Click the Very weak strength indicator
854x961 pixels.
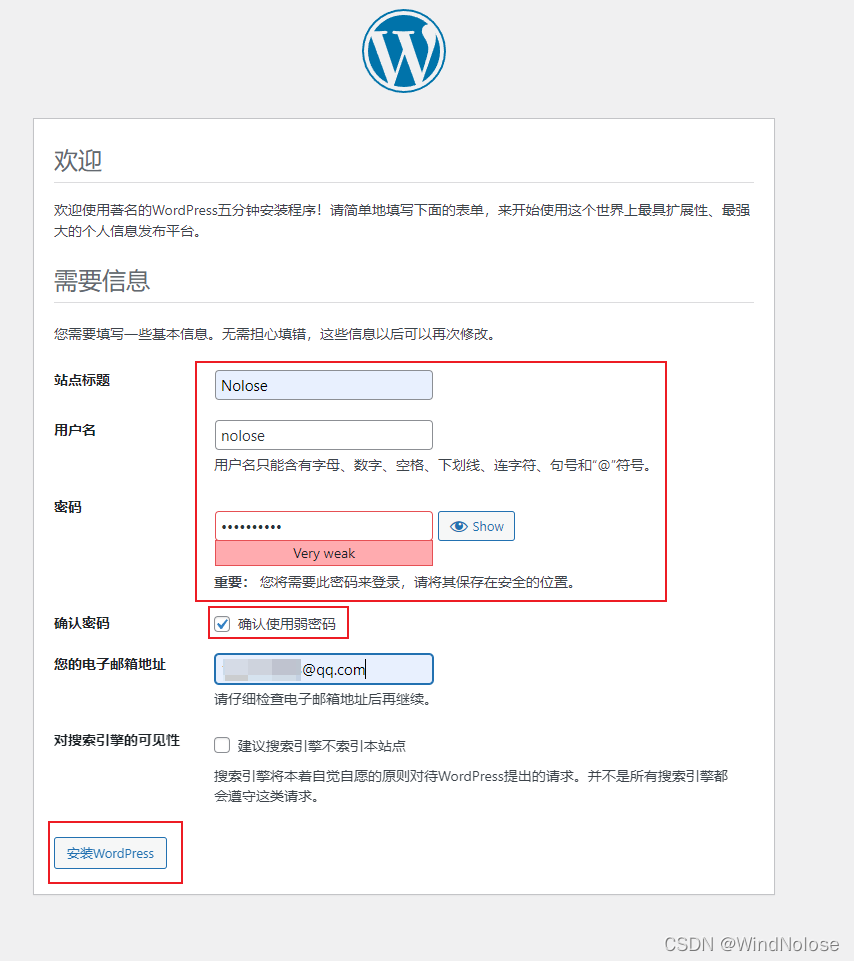coord(324,553)
